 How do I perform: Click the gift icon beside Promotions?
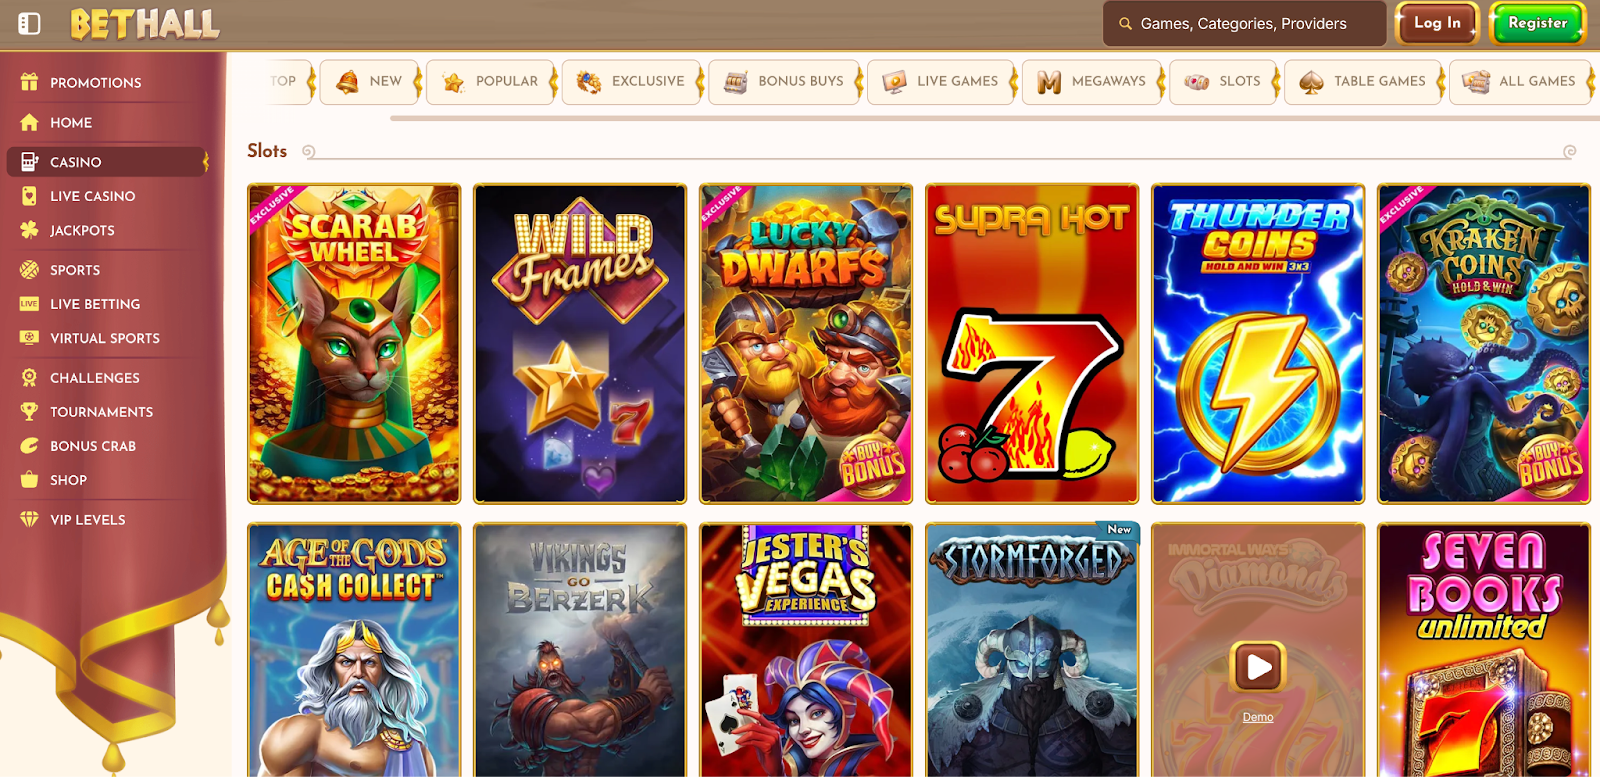29,82
